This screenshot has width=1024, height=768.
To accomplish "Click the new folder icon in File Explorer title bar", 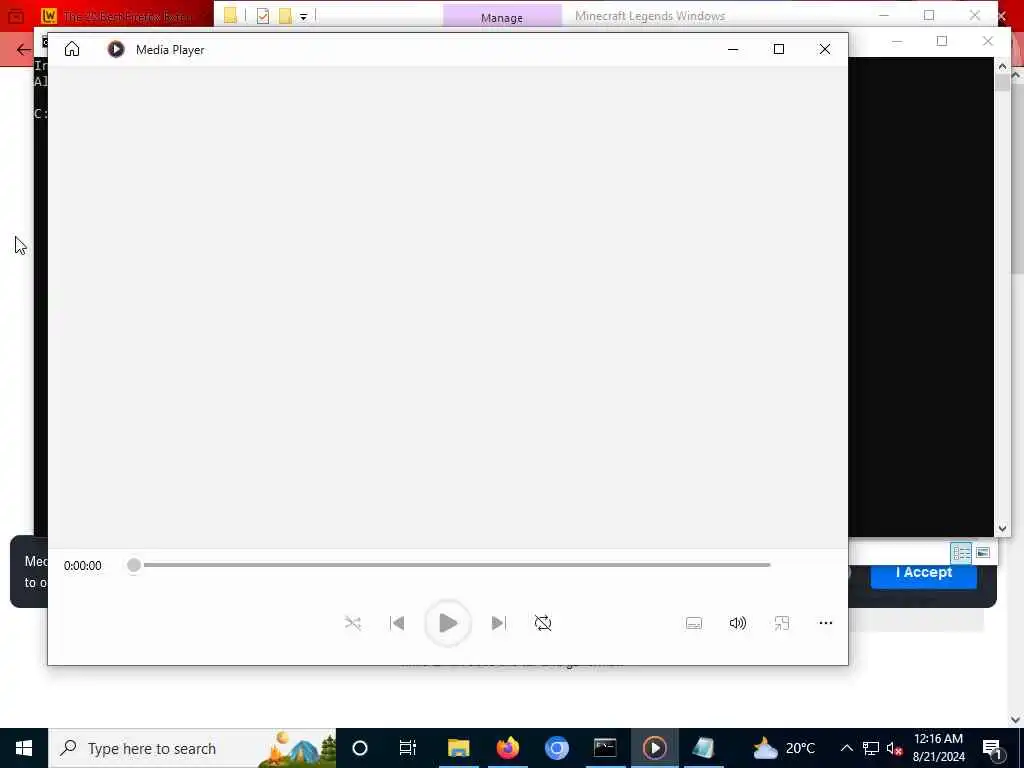I will tap(285, 16).
